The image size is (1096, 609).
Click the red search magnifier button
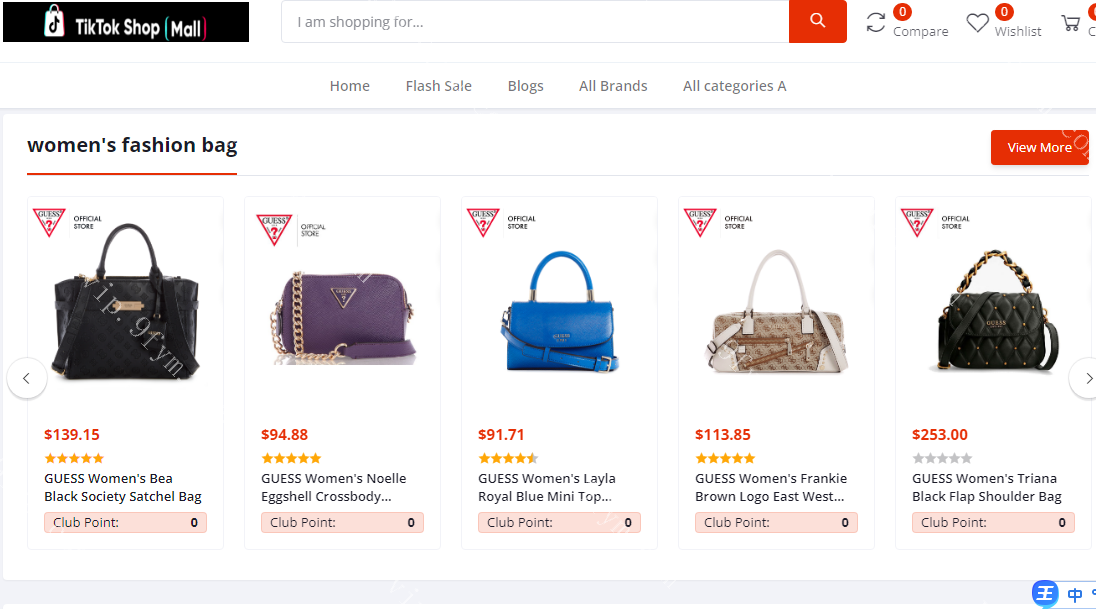click(817, 21)
